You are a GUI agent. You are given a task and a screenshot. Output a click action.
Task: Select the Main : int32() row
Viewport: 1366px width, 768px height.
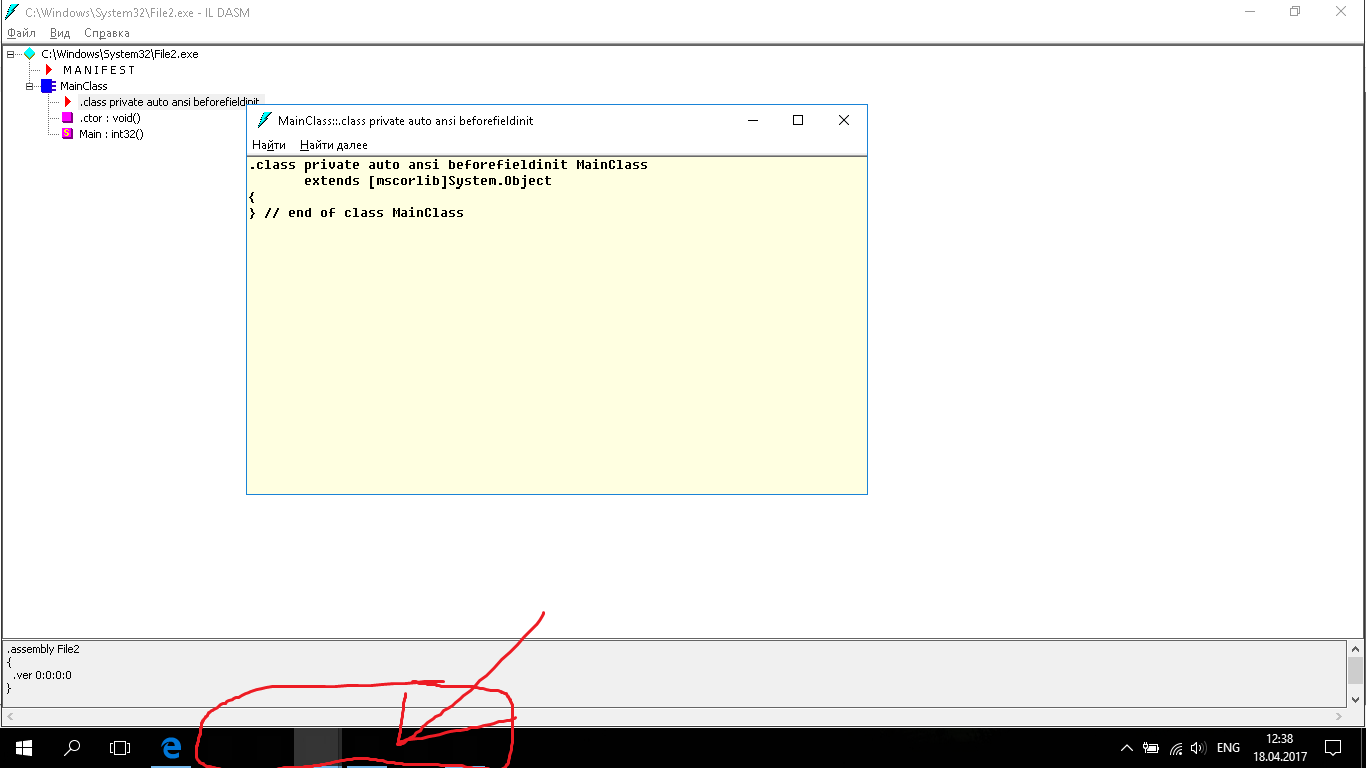pos(111,134)
